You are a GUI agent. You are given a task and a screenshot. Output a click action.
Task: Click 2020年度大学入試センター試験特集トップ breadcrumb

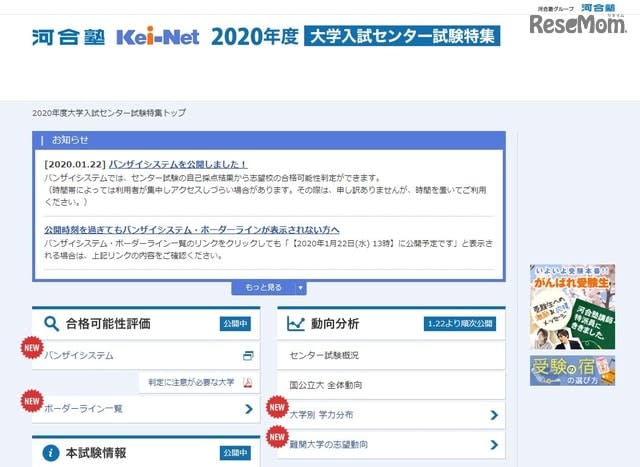109,113
